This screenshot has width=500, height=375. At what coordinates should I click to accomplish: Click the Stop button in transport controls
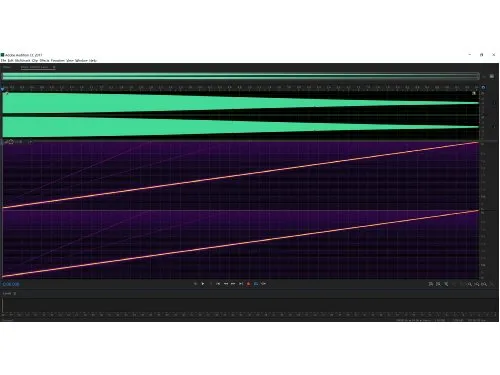[195, 284]
